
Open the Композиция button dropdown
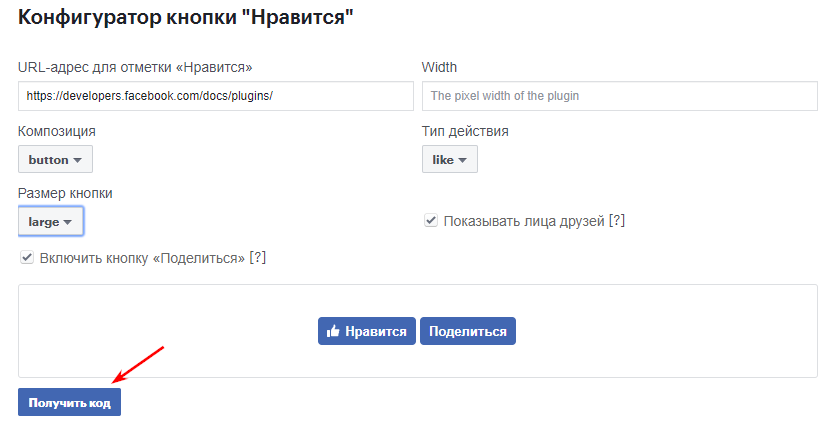55,159
